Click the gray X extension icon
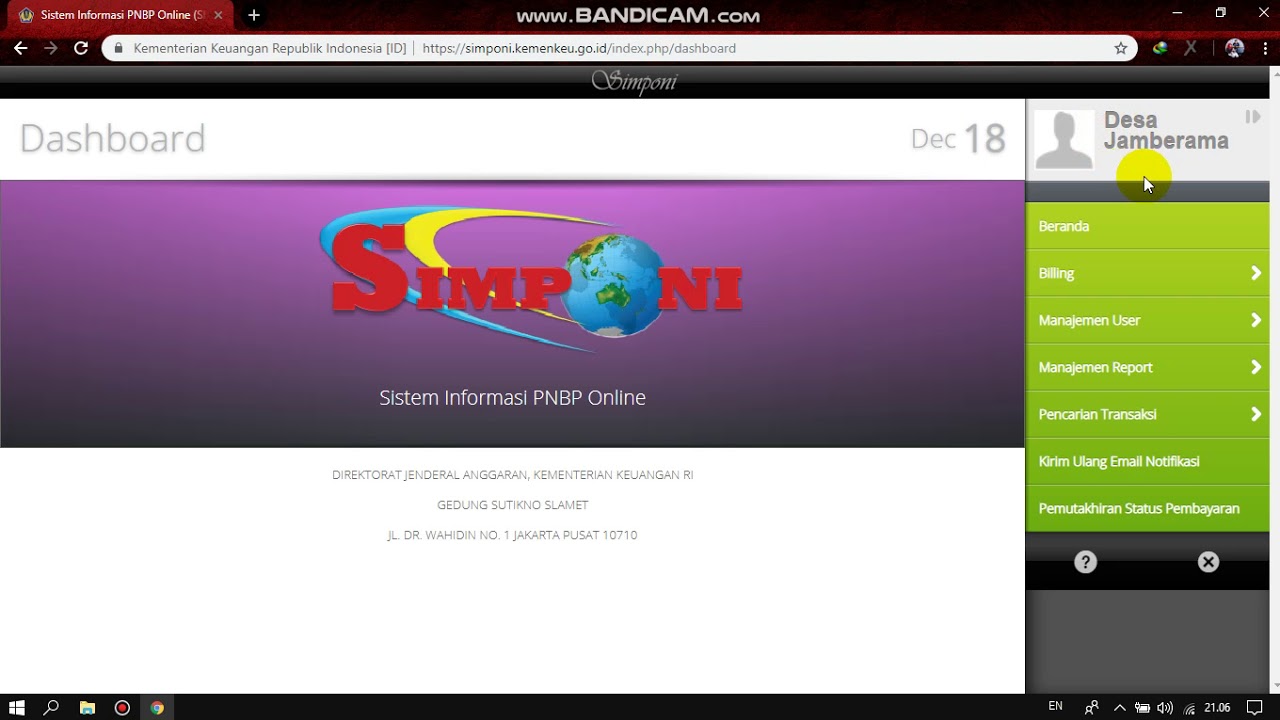This screenshot has height=720, width=1280. pyautogui.click(x=1191, y=48)
